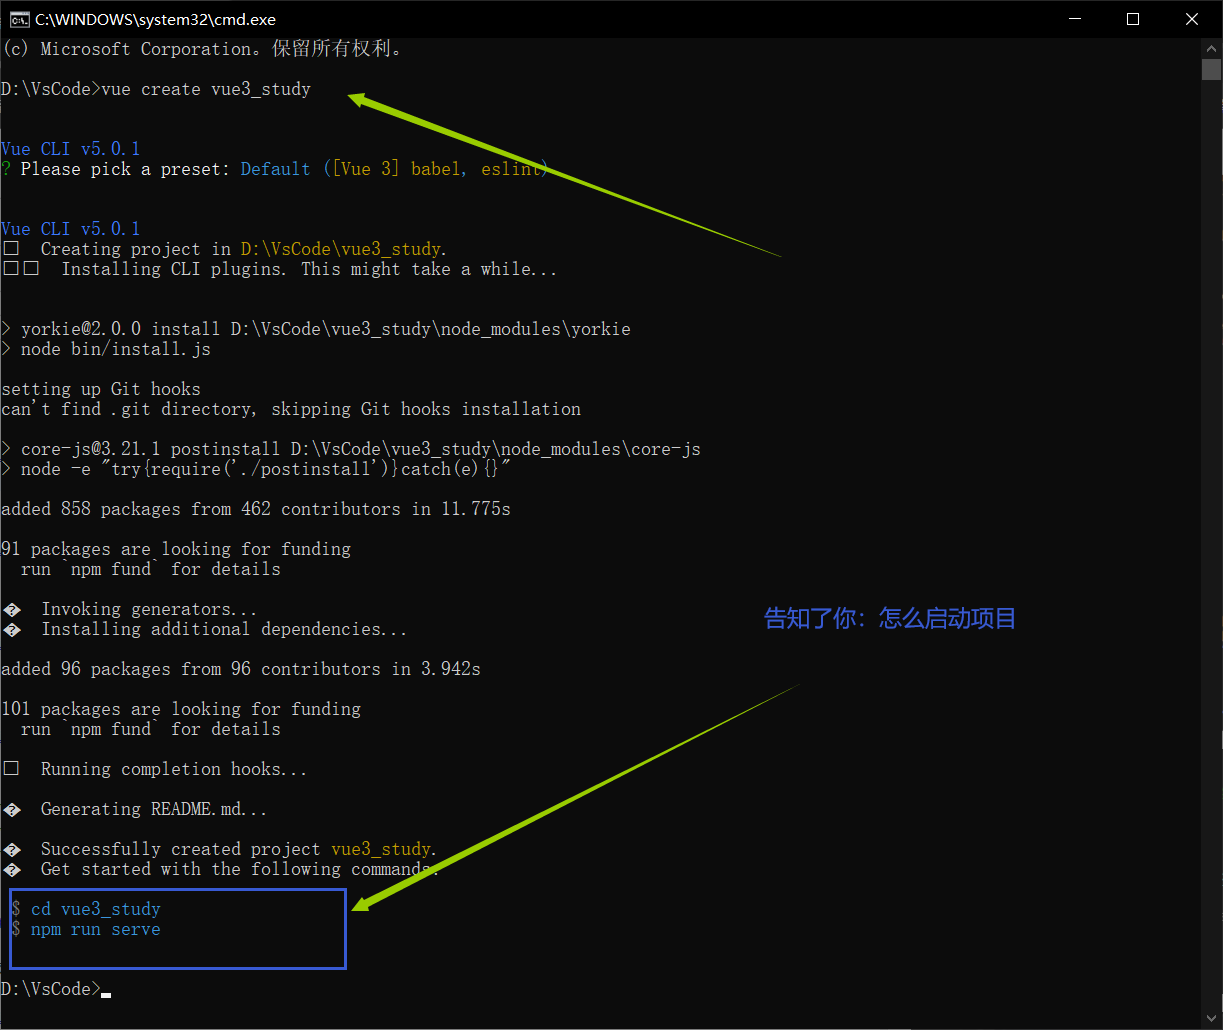
Task: Click the final 'D:\VsCode>' prompt
Action: (x=51, y=989)
